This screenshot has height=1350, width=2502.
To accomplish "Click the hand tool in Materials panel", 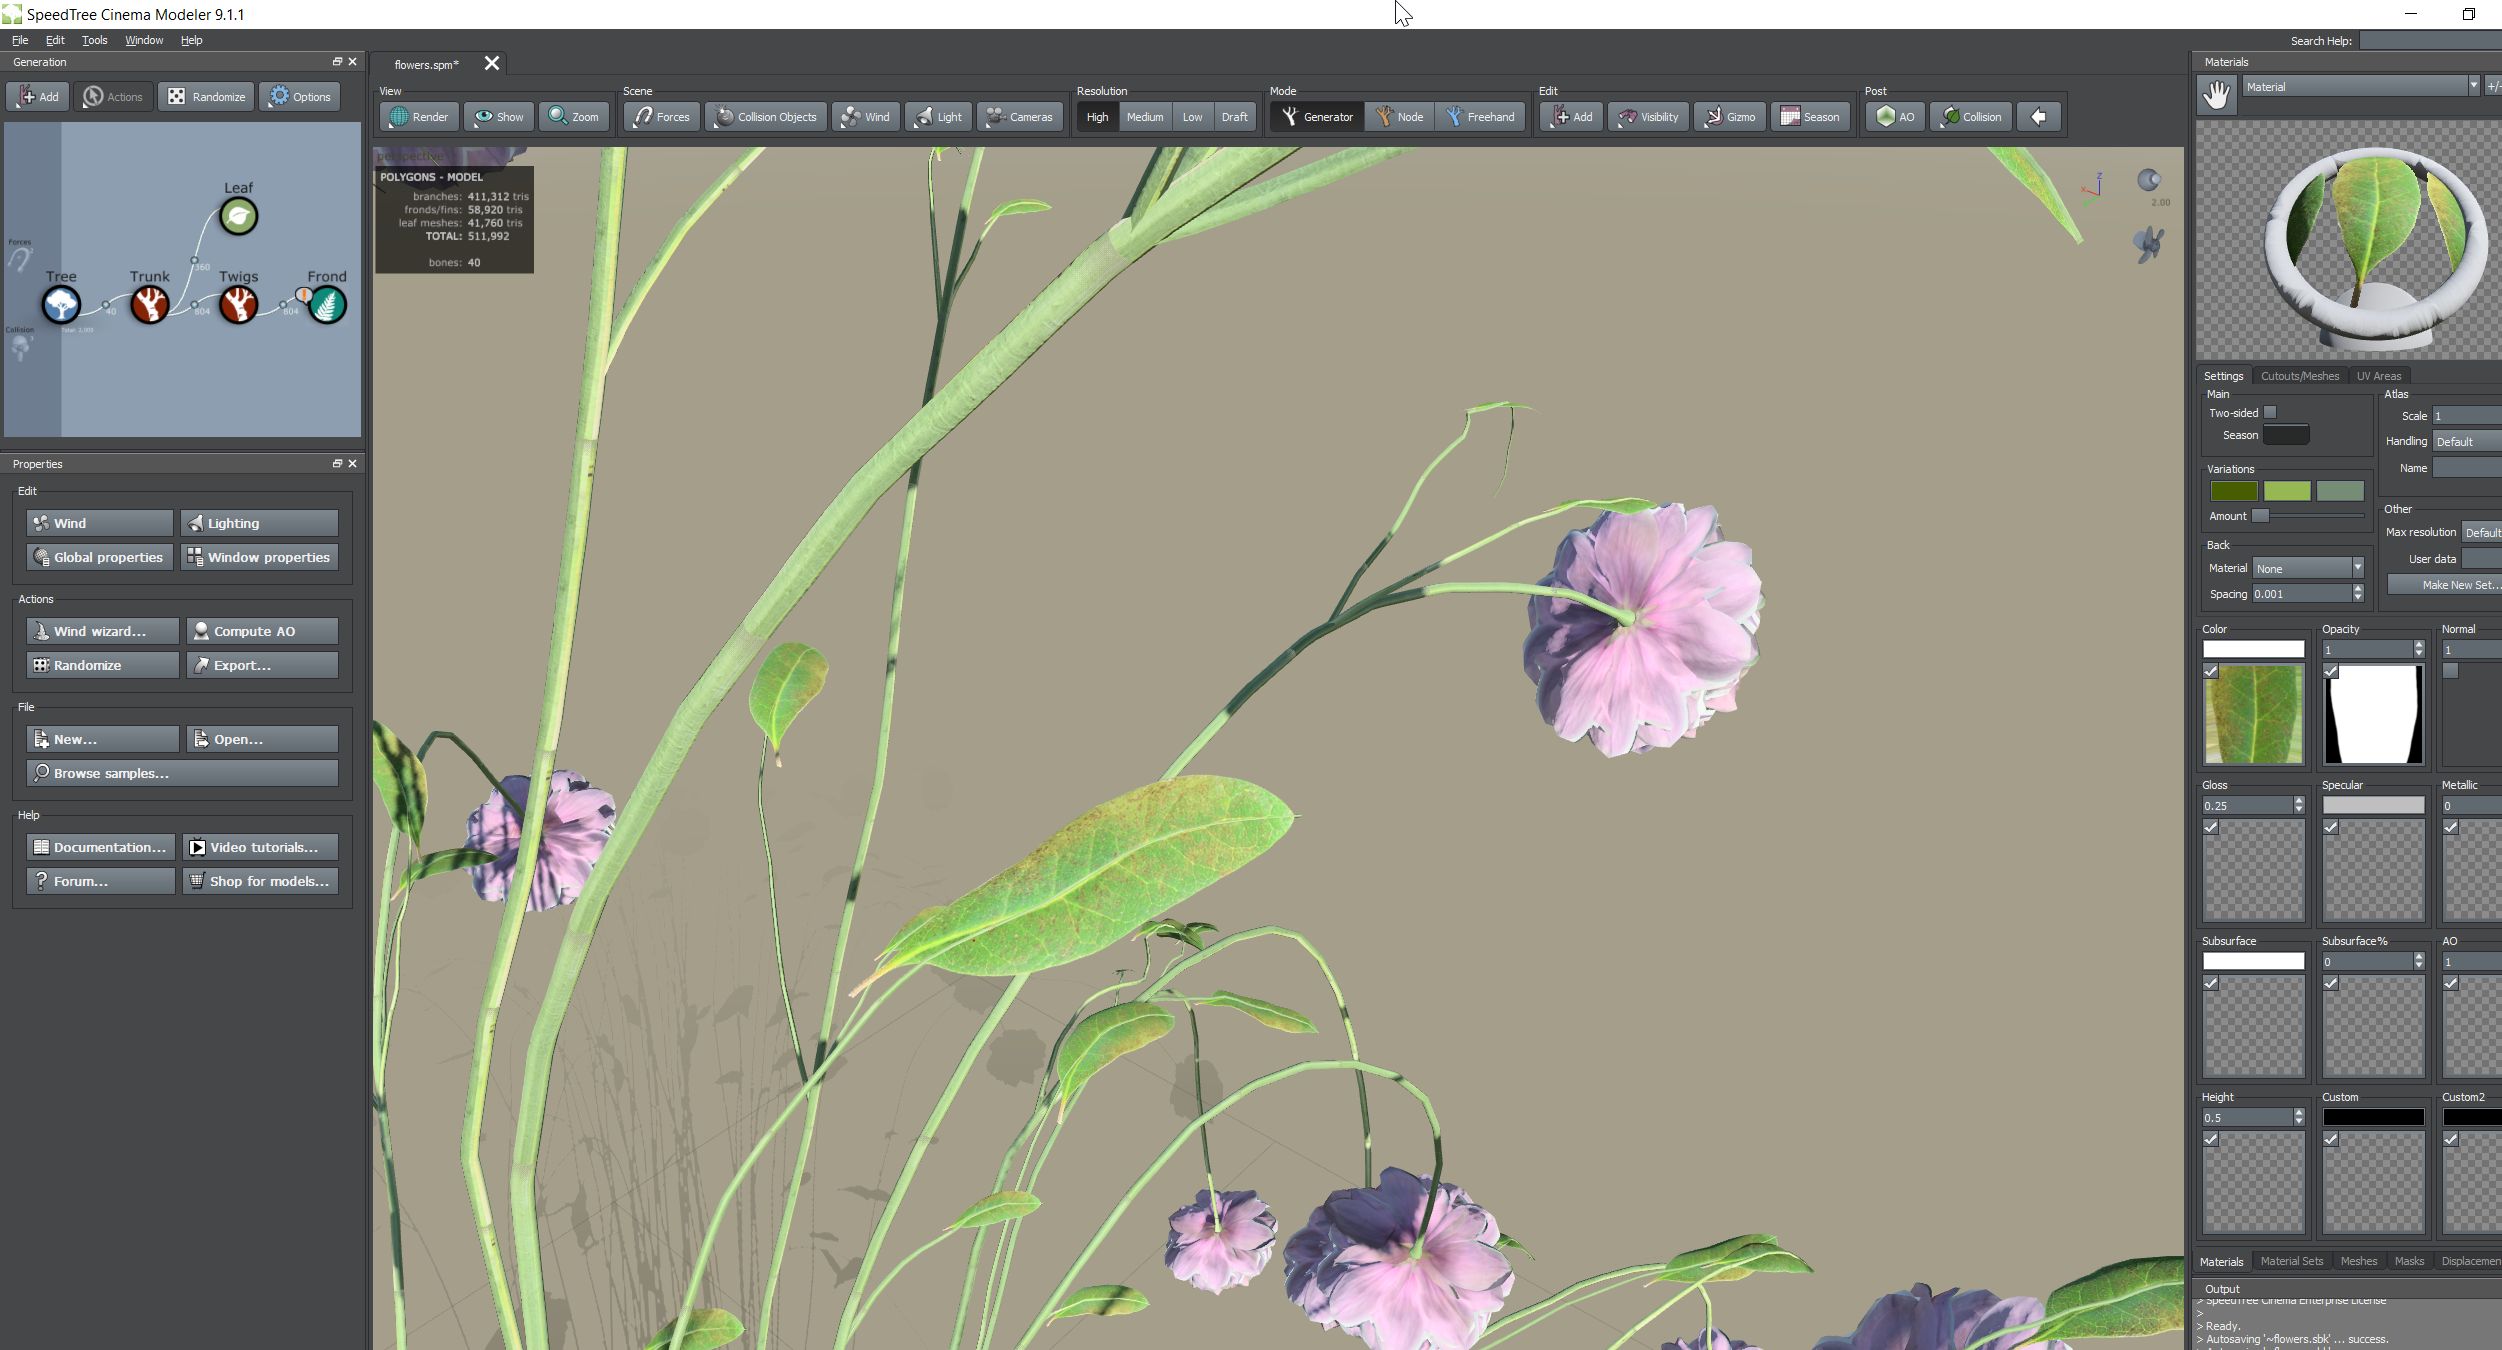I will tap(2217, 95).
